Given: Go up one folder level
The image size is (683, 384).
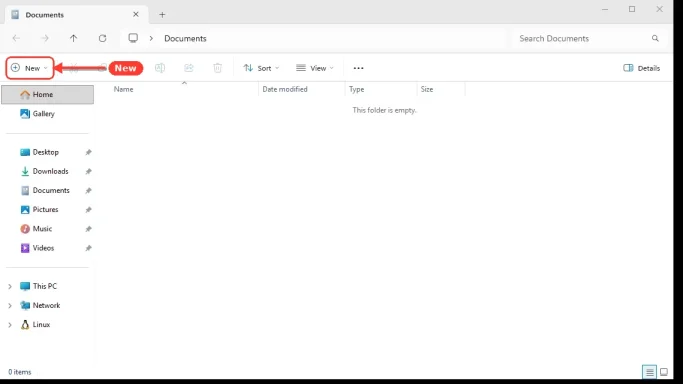Looking at the screenshot, I should click(73, 38).
